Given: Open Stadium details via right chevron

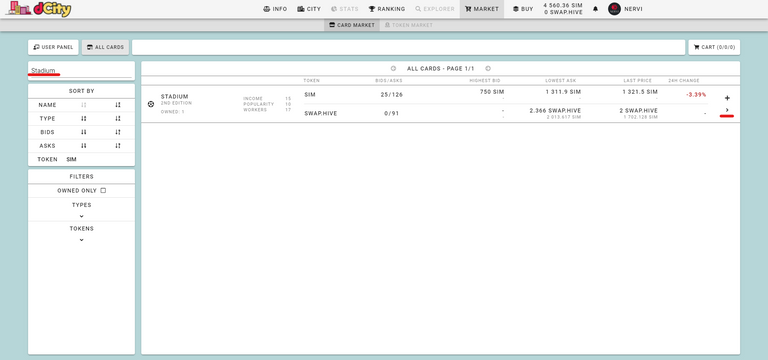Looking at the screenshot, I should (727, 110).
